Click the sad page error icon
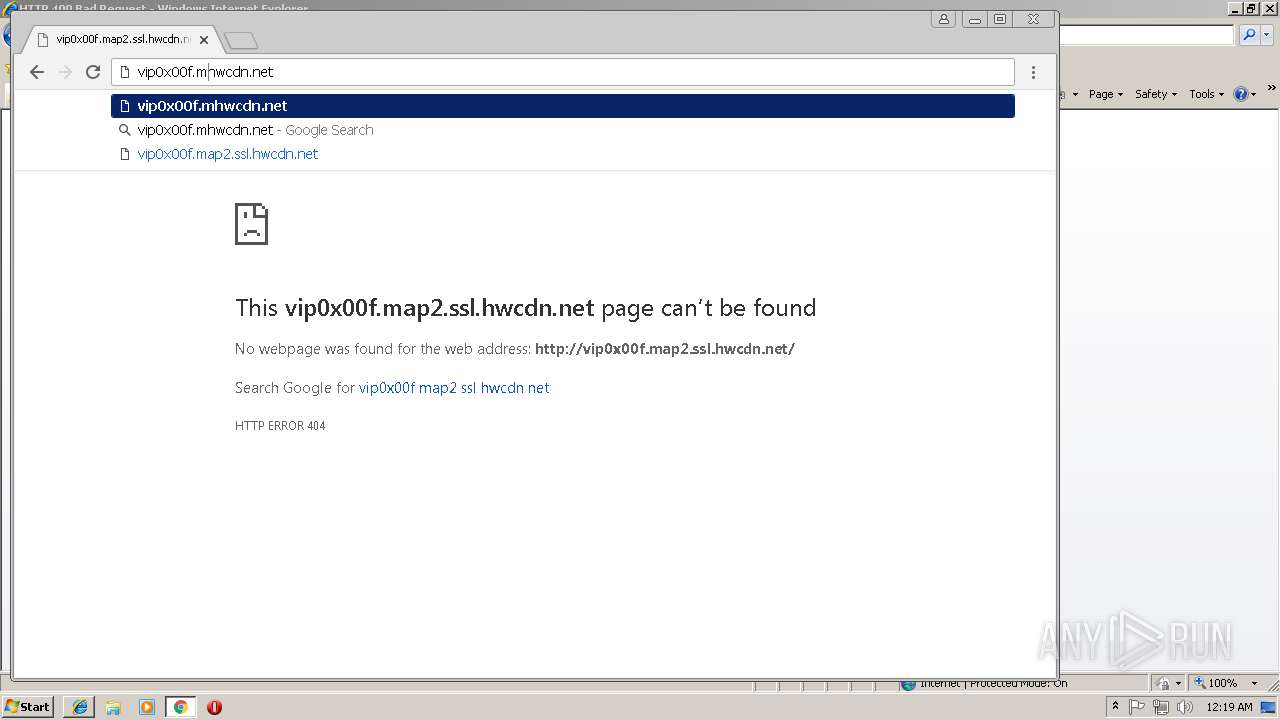 pyautogui.click(x=251, y=224)
